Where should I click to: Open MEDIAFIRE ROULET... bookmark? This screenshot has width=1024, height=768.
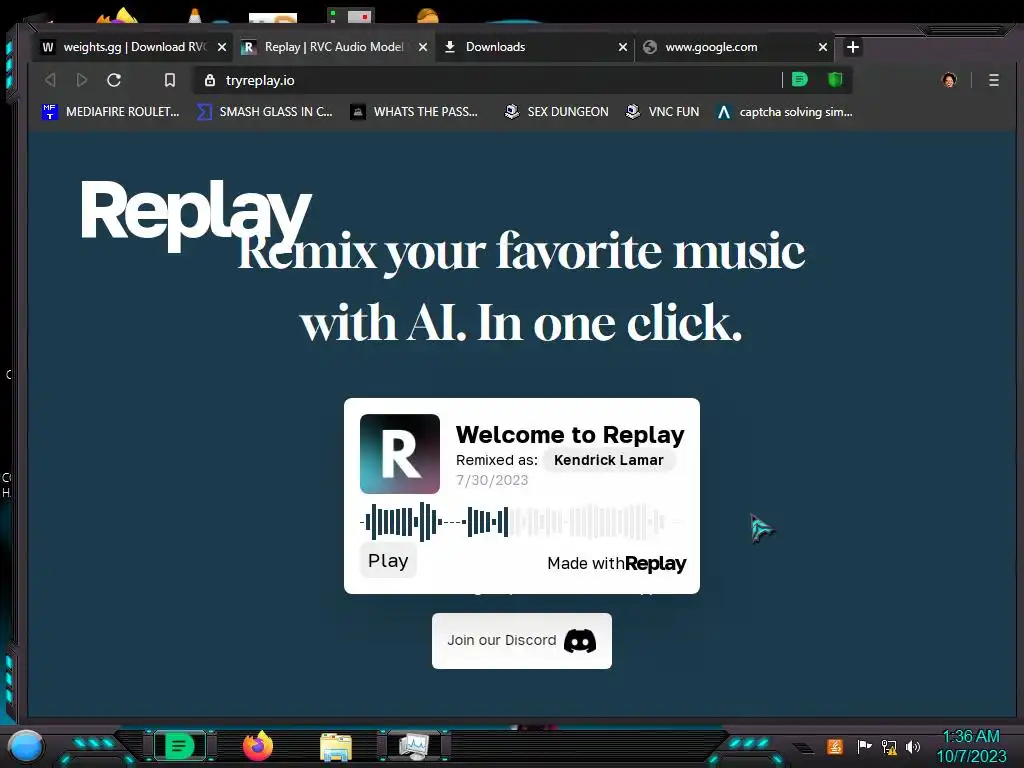point(110,112)
